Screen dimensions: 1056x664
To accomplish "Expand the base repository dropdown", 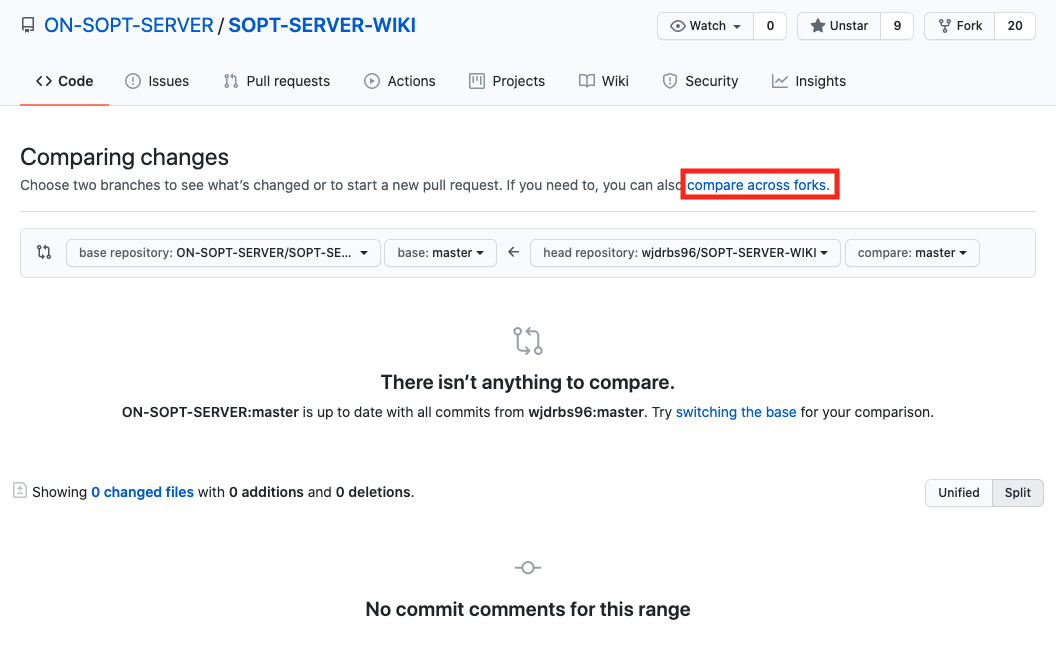I will [x=224, y=253].
